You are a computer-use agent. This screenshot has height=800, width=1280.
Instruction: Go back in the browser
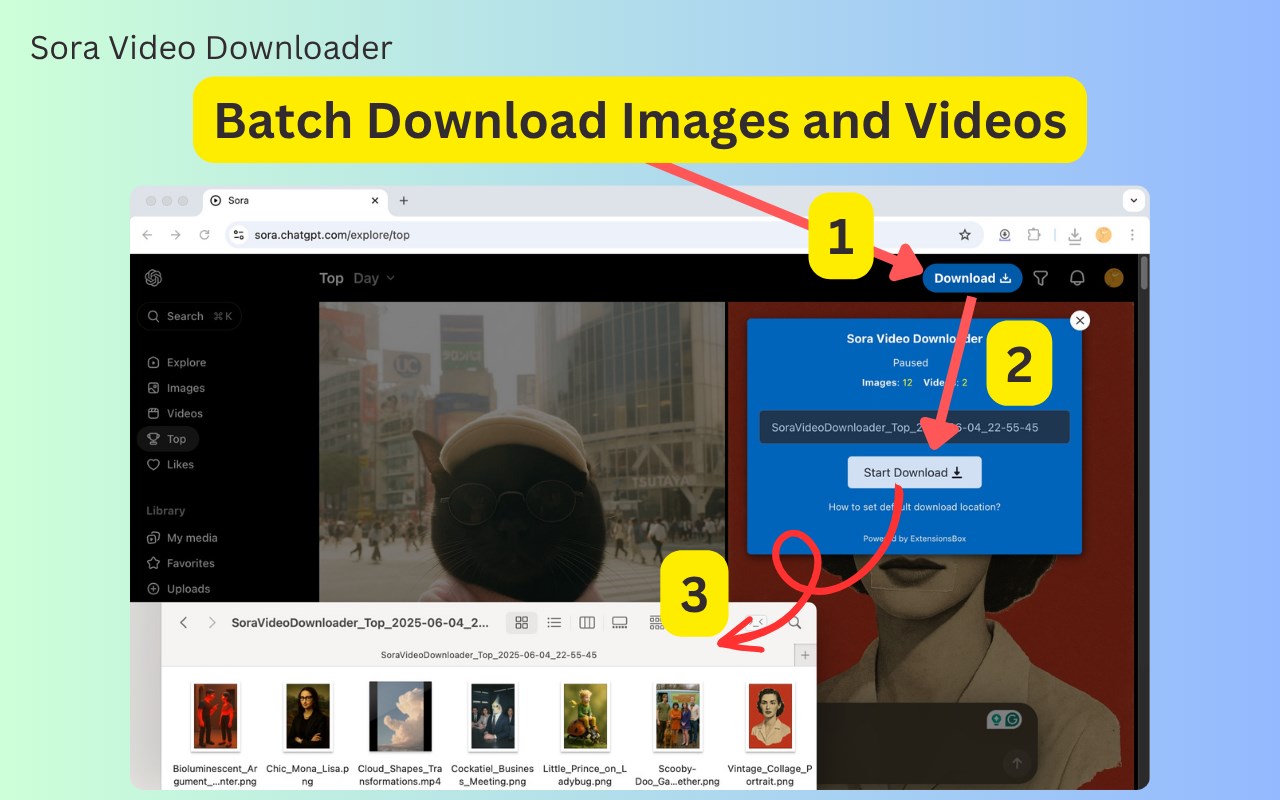147,235
